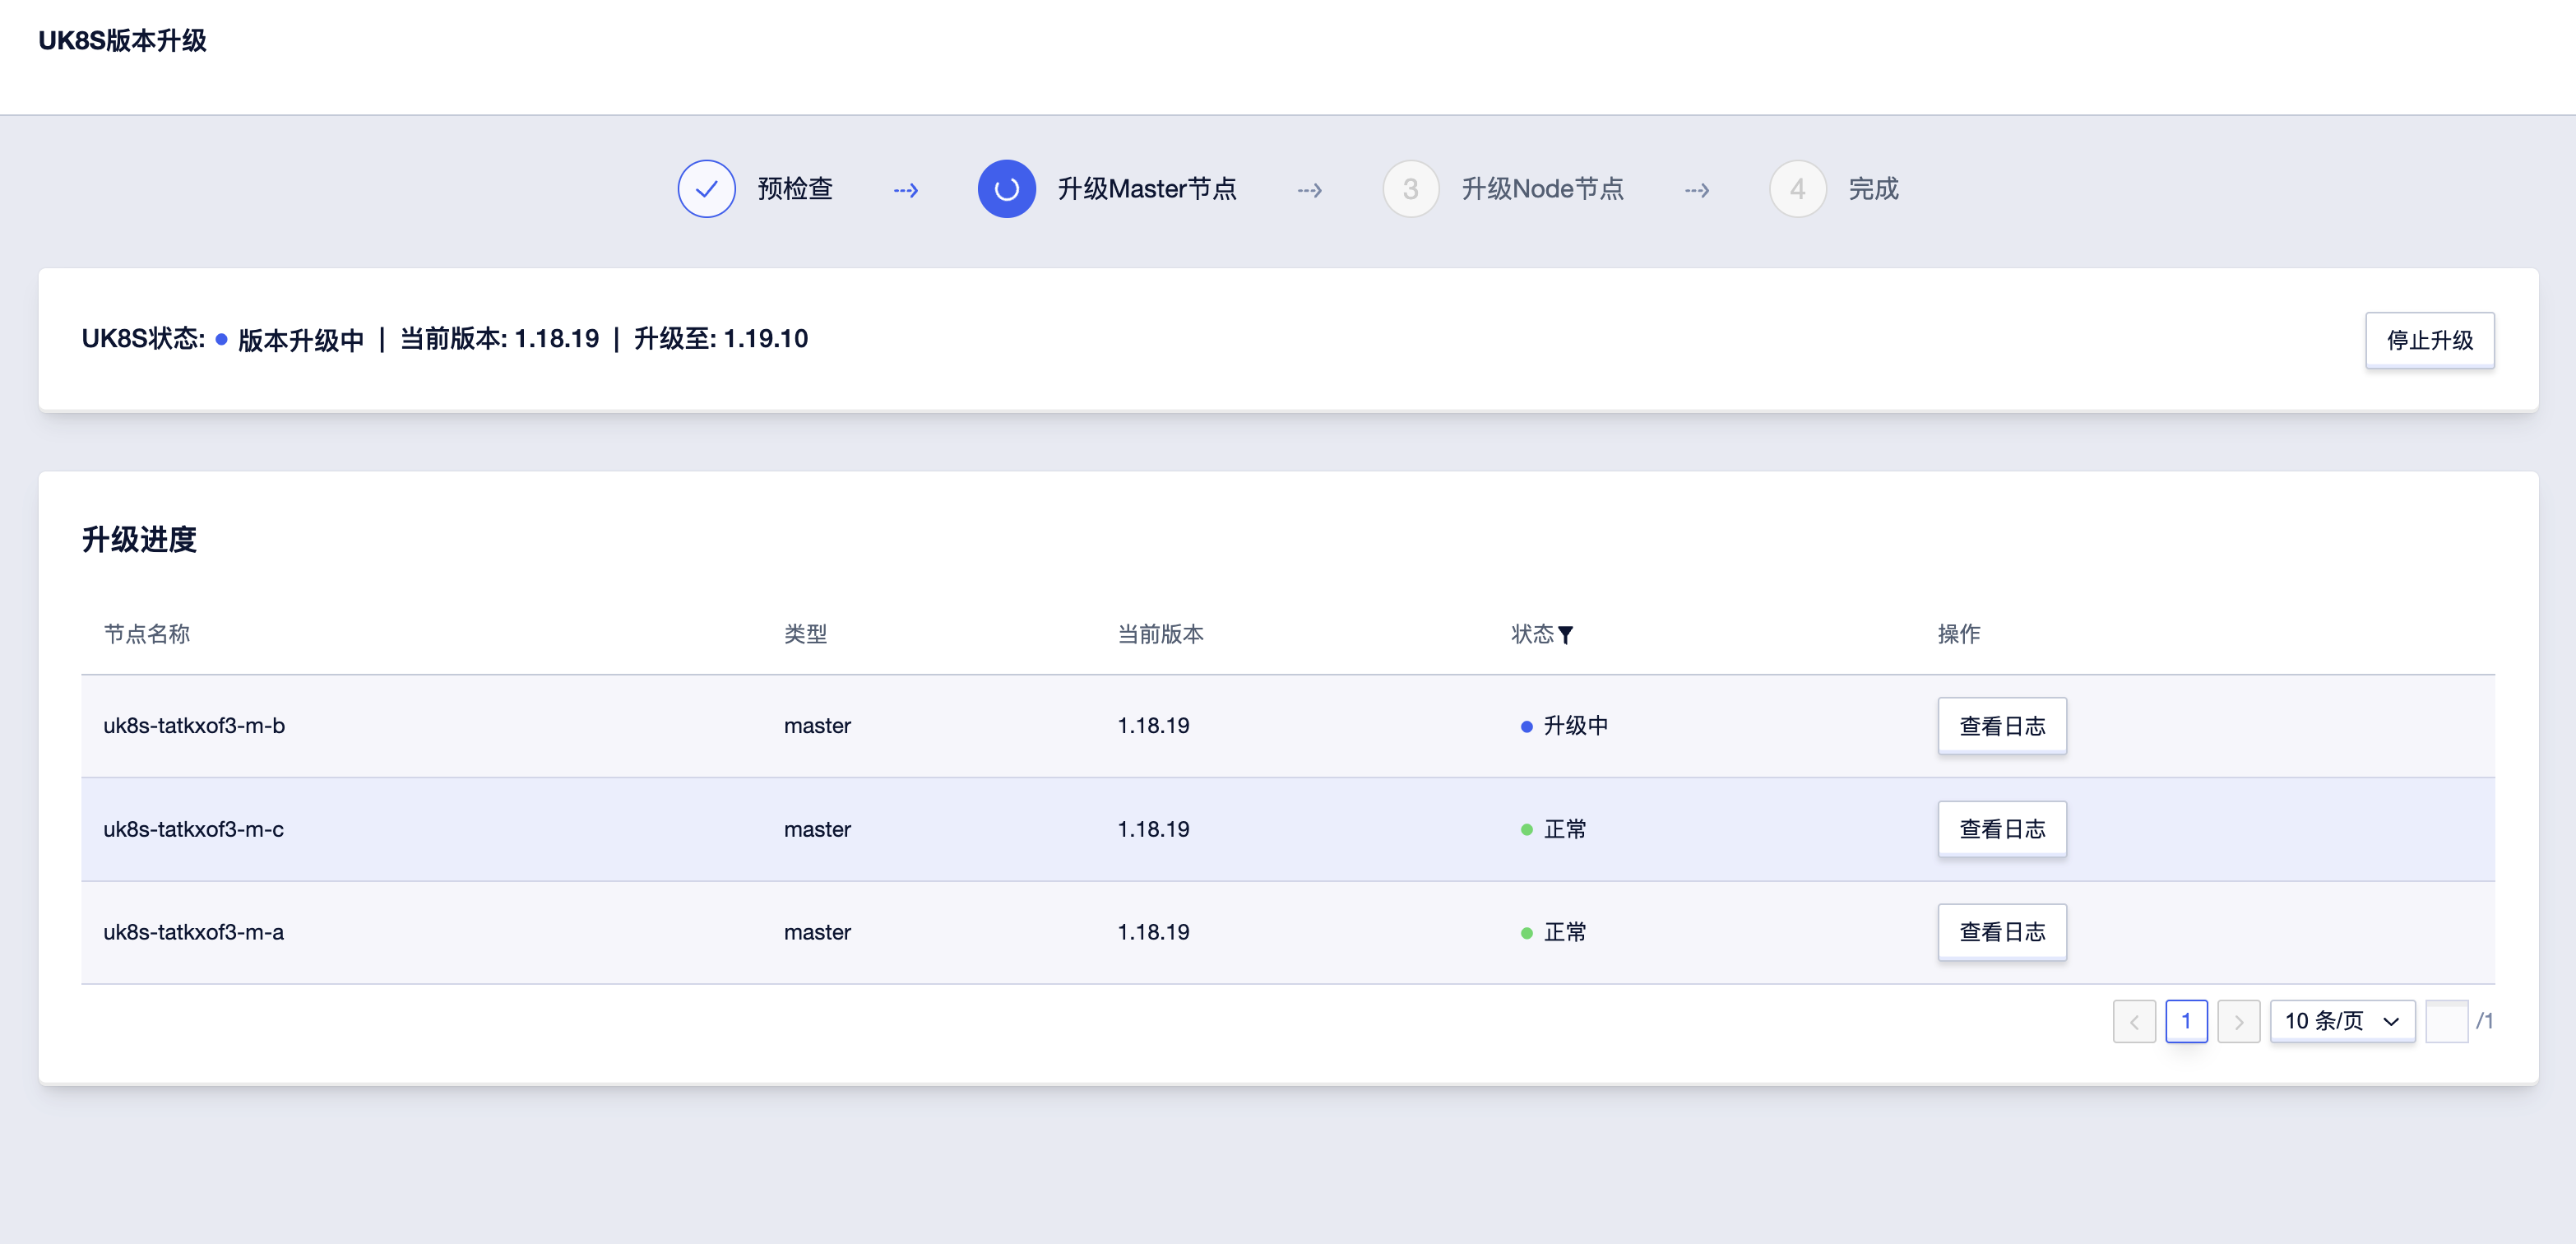
Task: Click the 升级Node节点 step label
Action: [x=1542, y=189]
